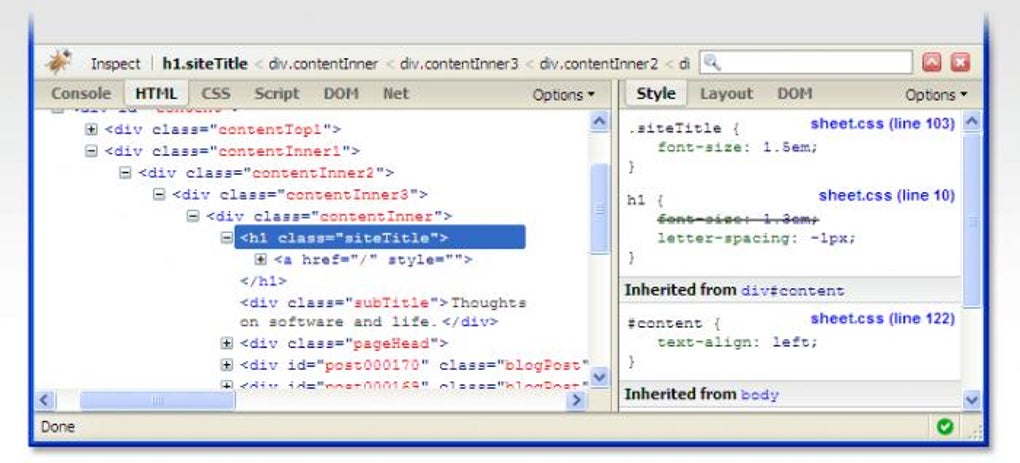This screenshot has height=463, width=1020.
Task: Click the red detach-window up arrow icon
Action: 932,63
